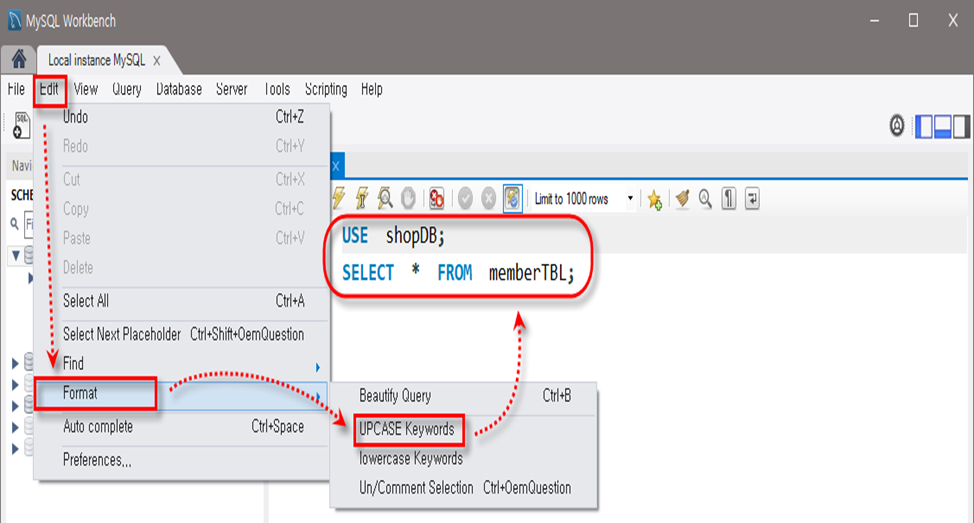
Task: Click the Stop execution hand icon
Action: point(408,199)
